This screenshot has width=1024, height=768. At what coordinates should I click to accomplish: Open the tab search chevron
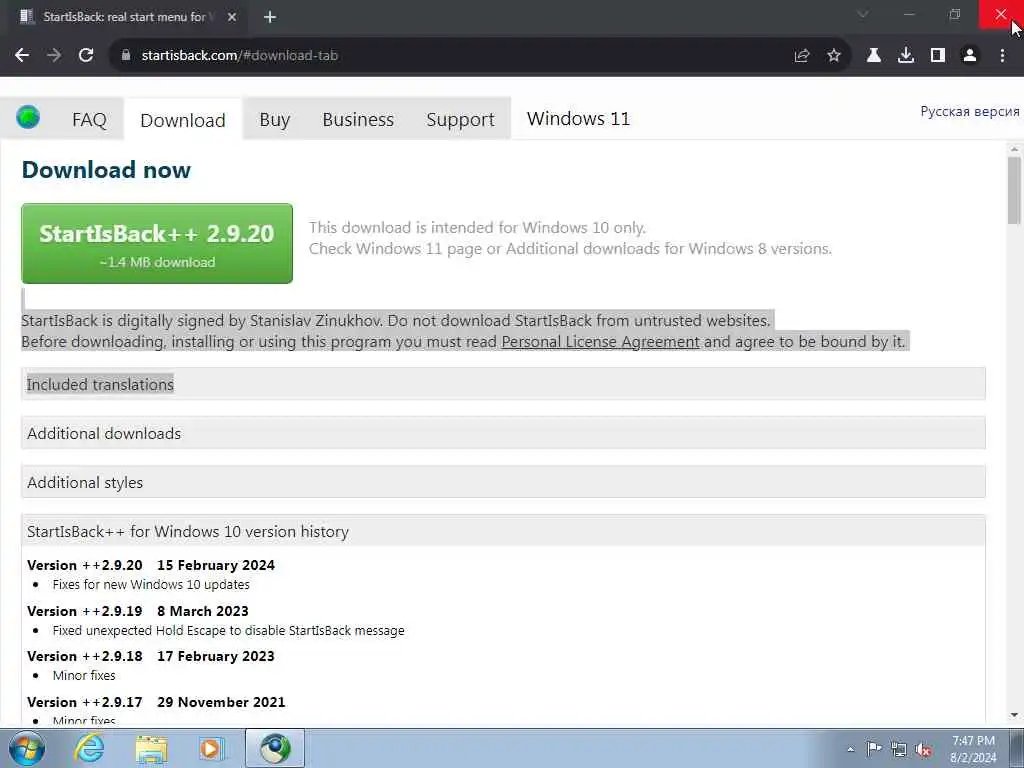pos(863,14)
